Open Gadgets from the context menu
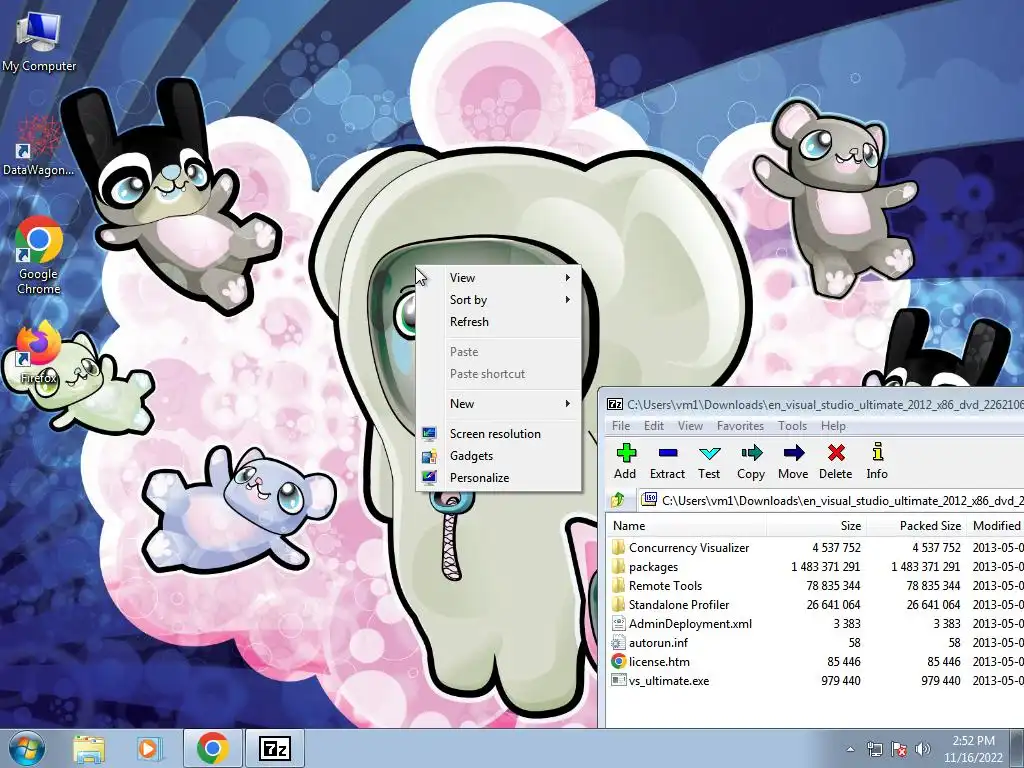Image resolution: width=1024 pixels, height=768 pixels. 499,456
